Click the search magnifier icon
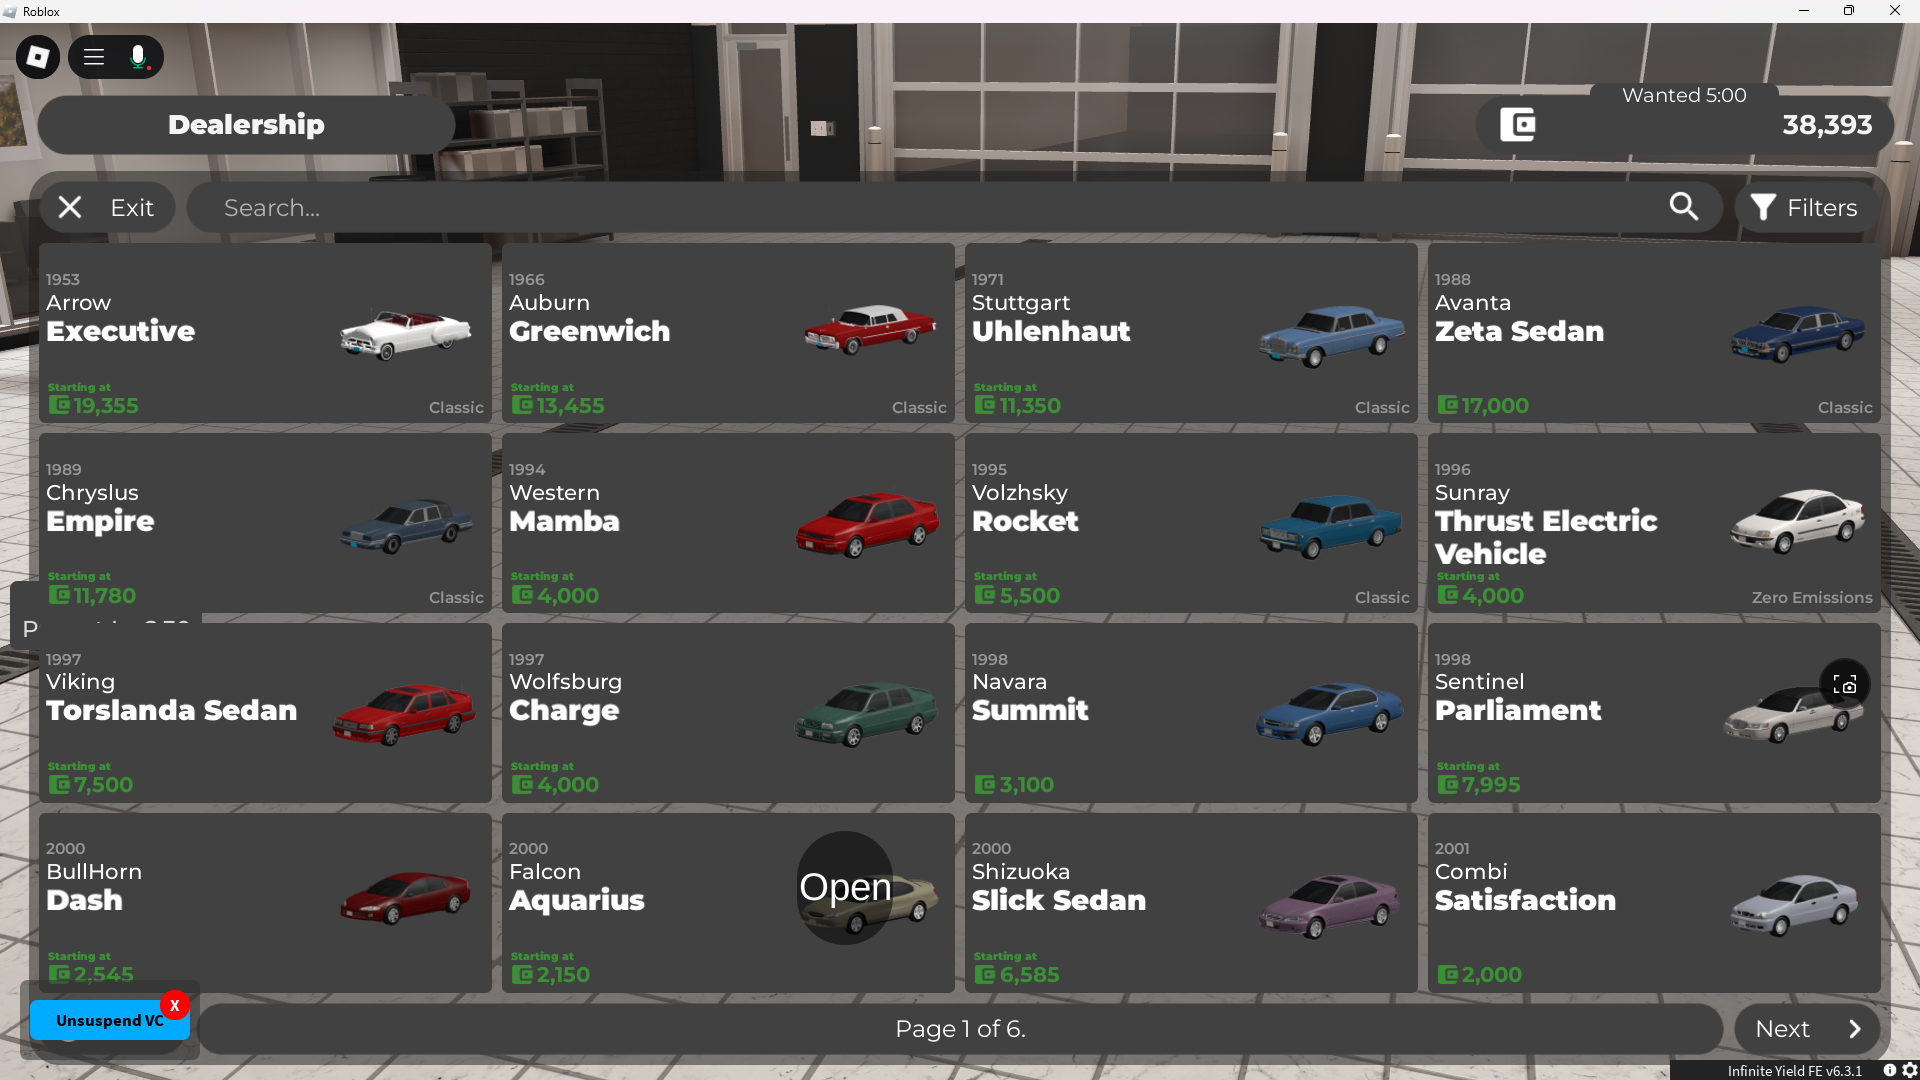This screenshot has width=1920, height=1080. click(1684, 207)
